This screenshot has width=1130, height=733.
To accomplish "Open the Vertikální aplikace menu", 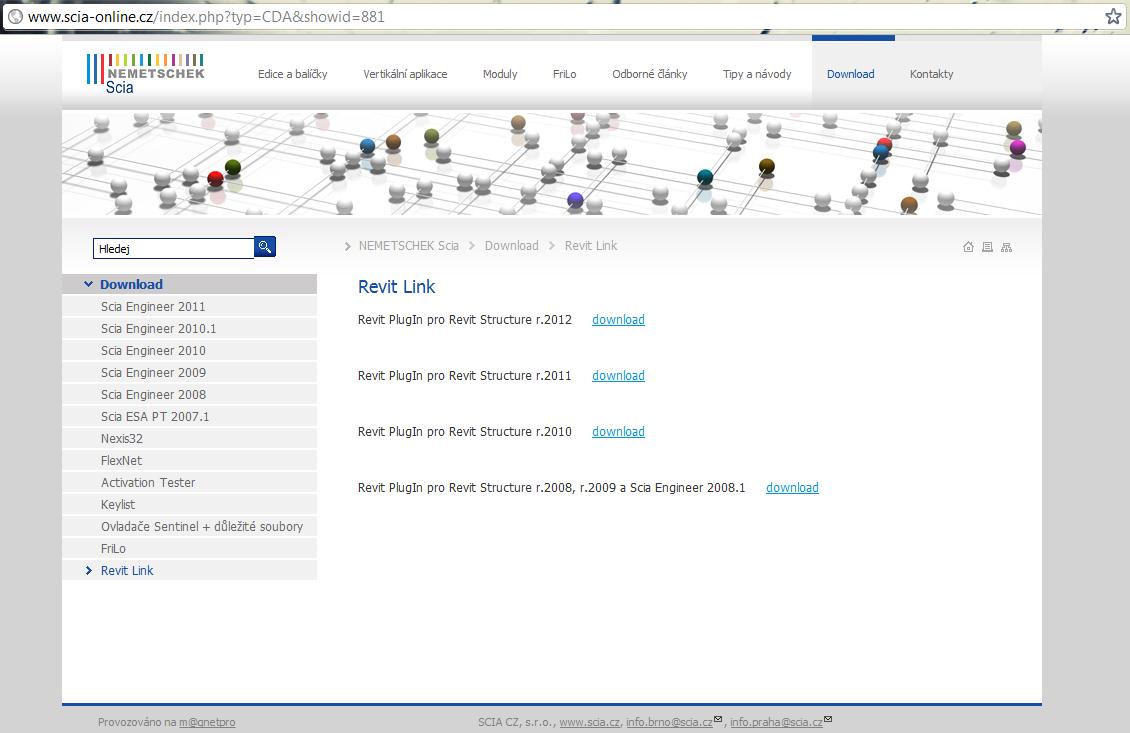I will [x=405, y=74].
